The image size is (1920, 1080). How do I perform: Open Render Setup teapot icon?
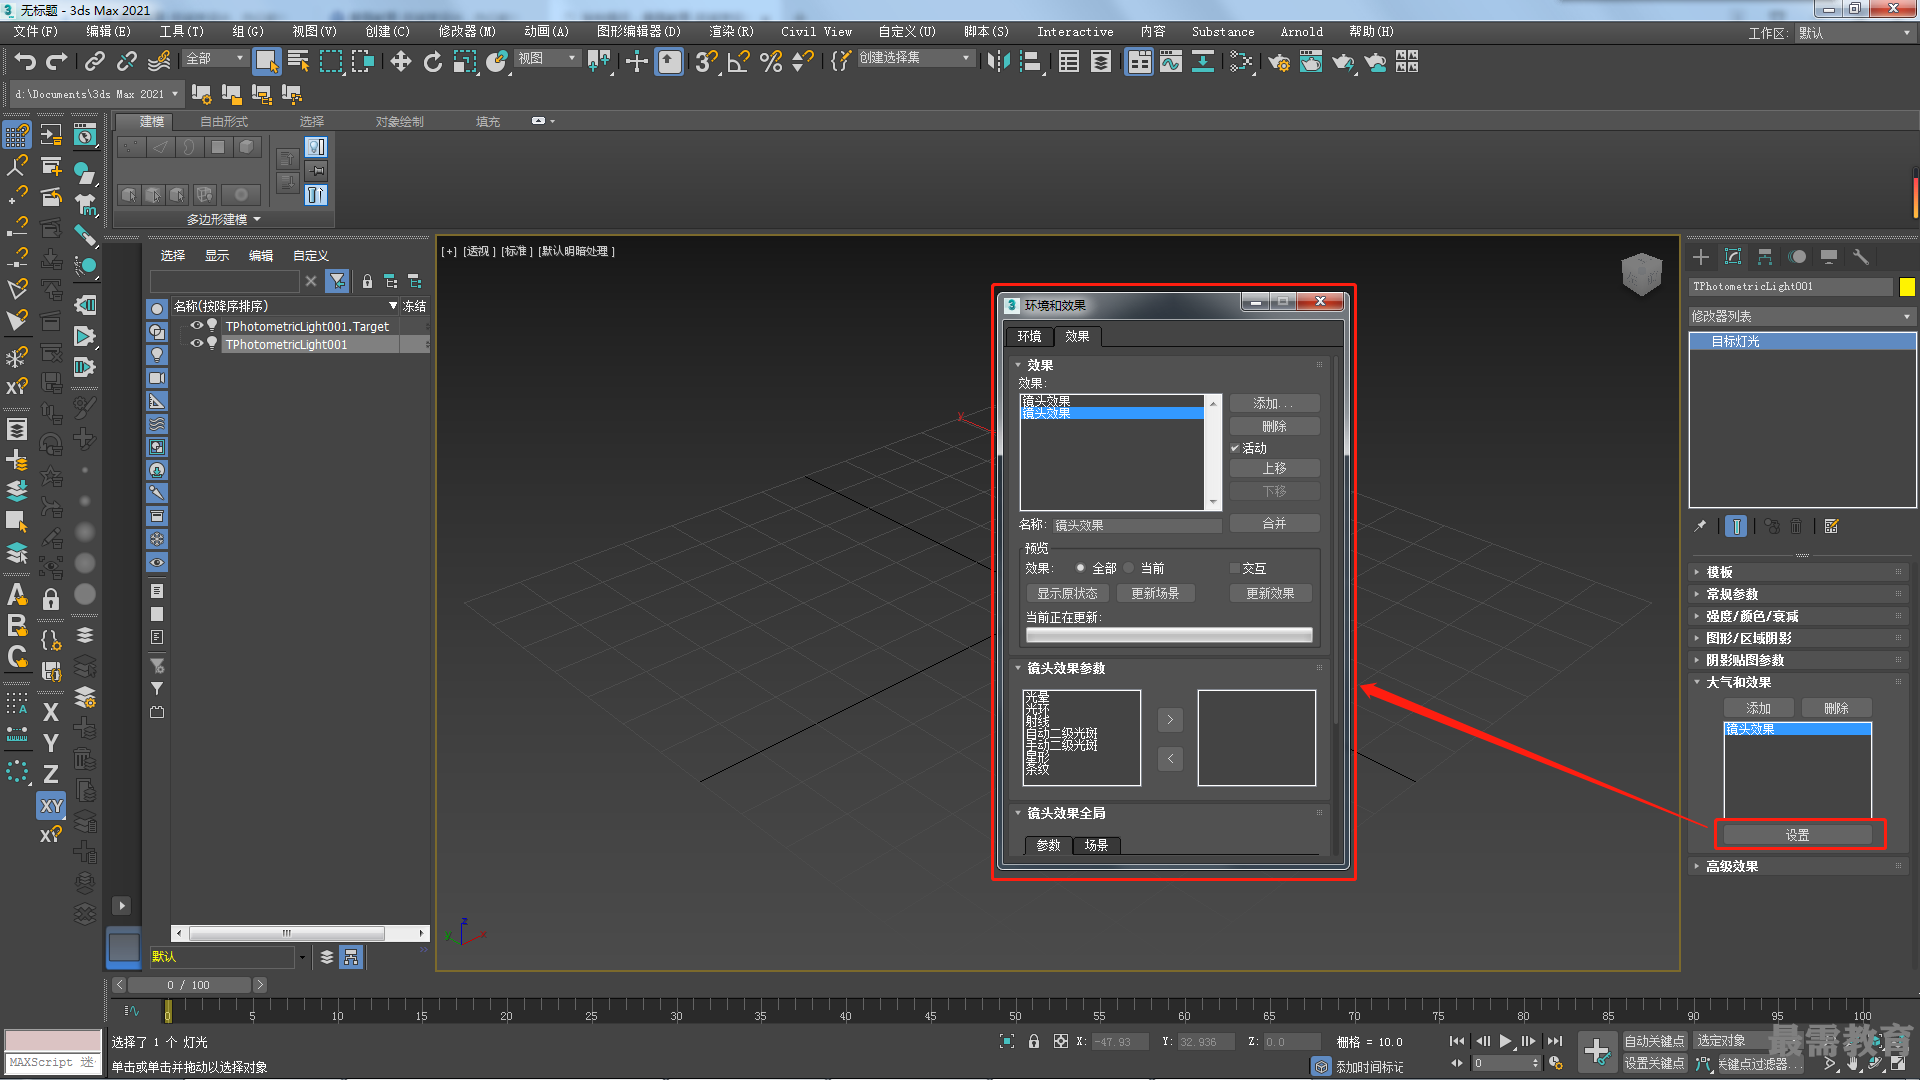[x=1279, y=62]
